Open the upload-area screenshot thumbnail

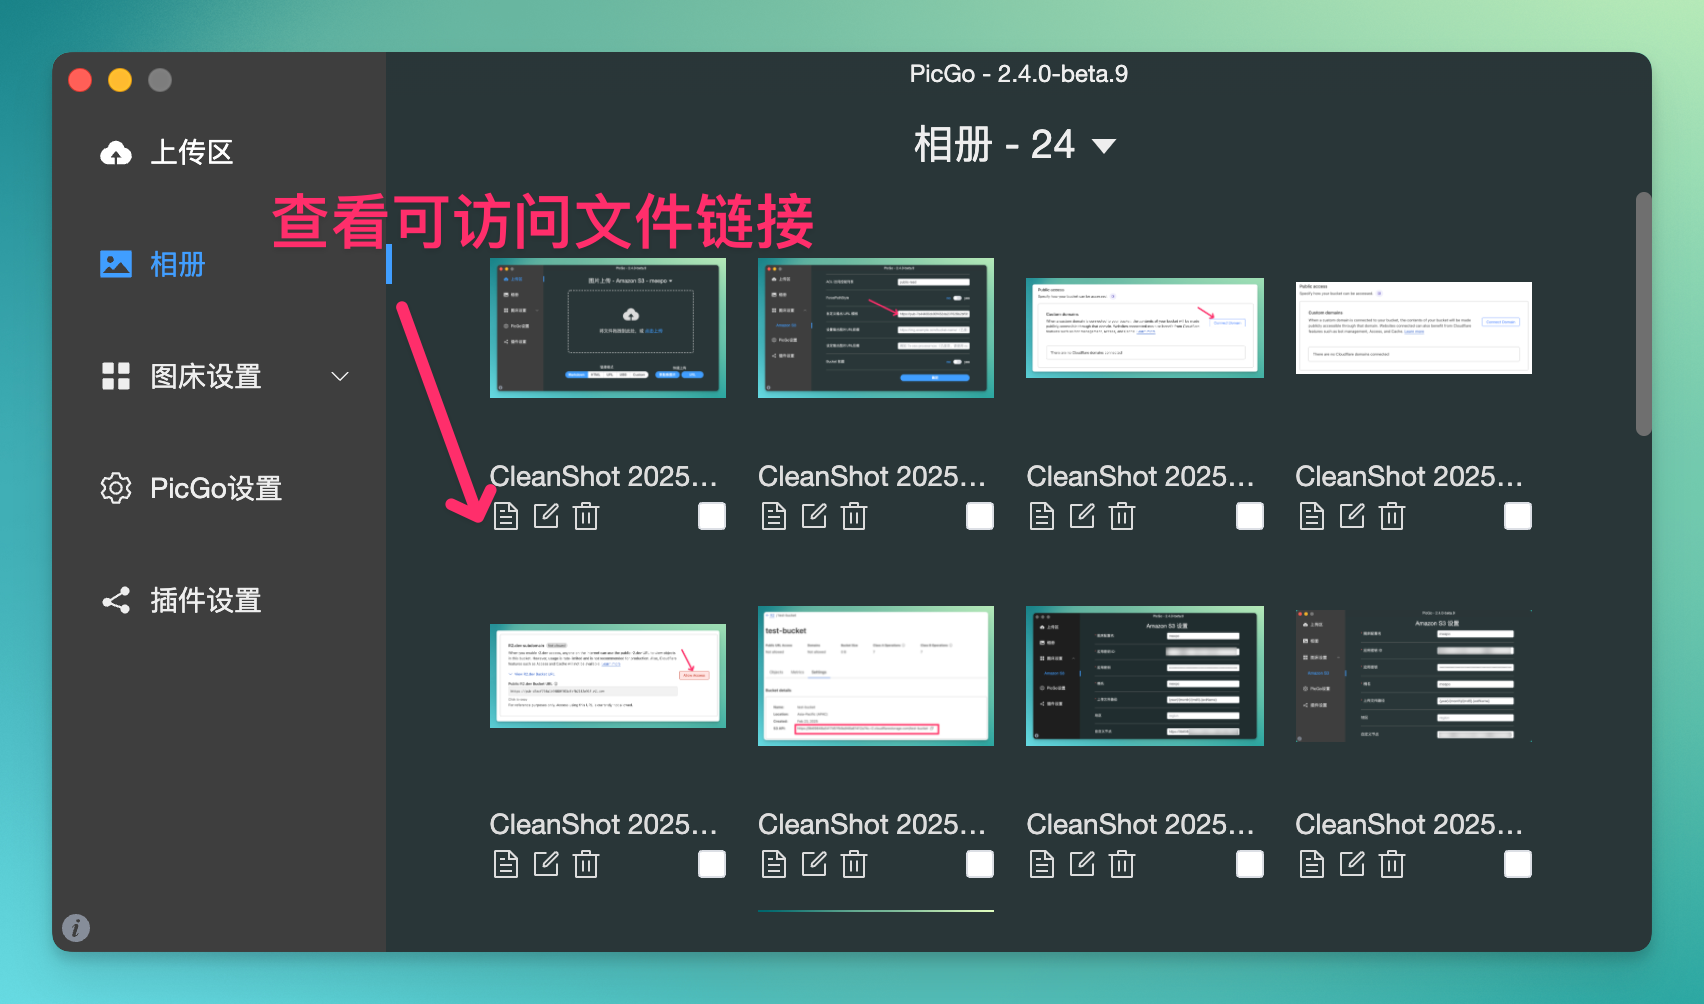pos(608,328)
